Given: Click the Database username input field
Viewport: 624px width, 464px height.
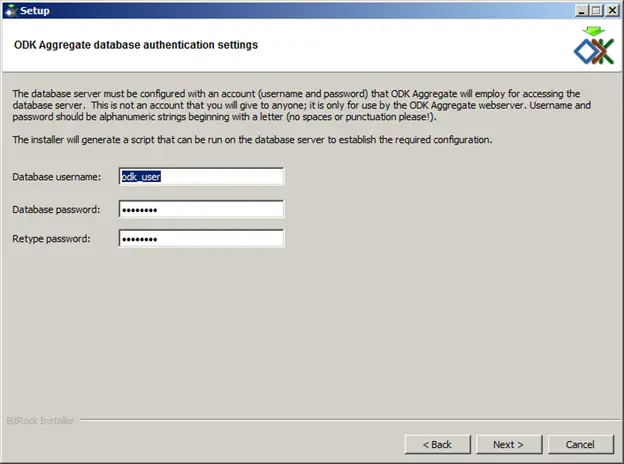Looking at the screenshot, I should point(201,176).
